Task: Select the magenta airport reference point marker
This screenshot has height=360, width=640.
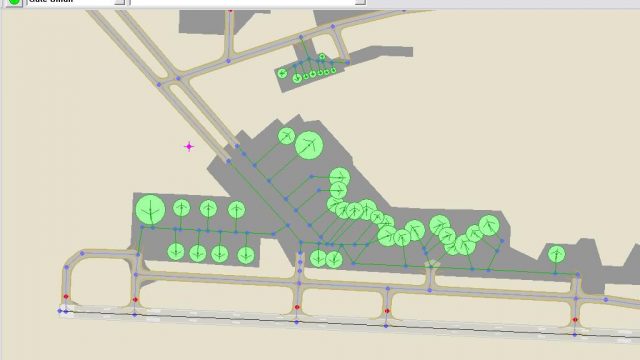Action: click(189, 147)
